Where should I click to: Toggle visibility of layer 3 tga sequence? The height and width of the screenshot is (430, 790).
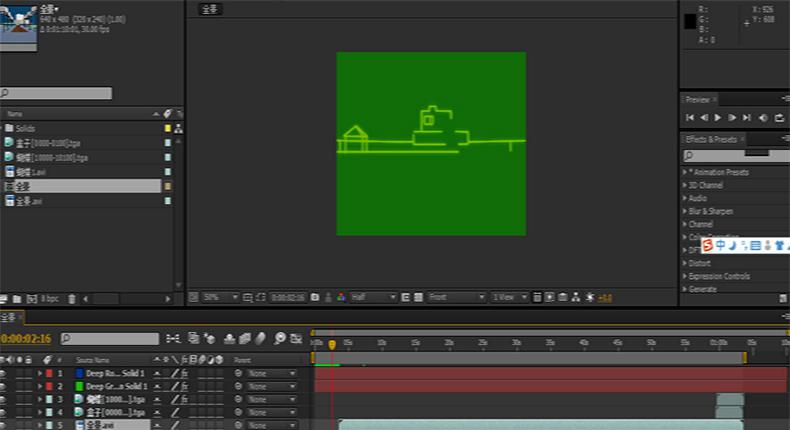tap(4, 399)
